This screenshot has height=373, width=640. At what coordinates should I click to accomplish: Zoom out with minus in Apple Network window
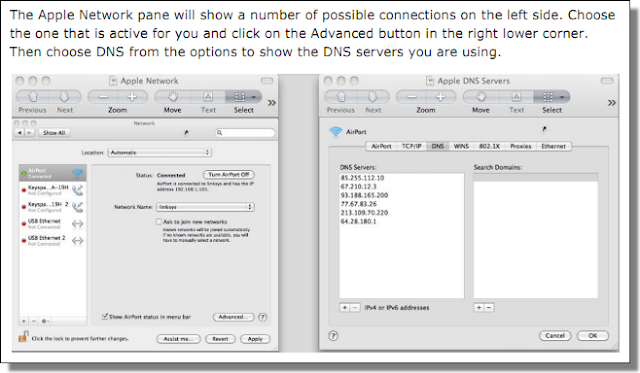tap(103, 97)
